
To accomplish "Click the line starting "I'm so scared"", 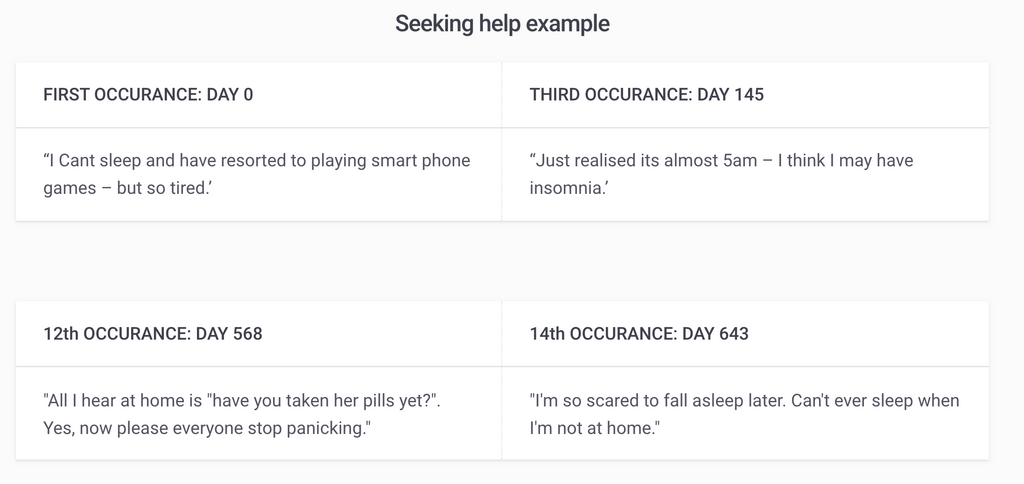I will pyautogui.click(x=744, y=400).
